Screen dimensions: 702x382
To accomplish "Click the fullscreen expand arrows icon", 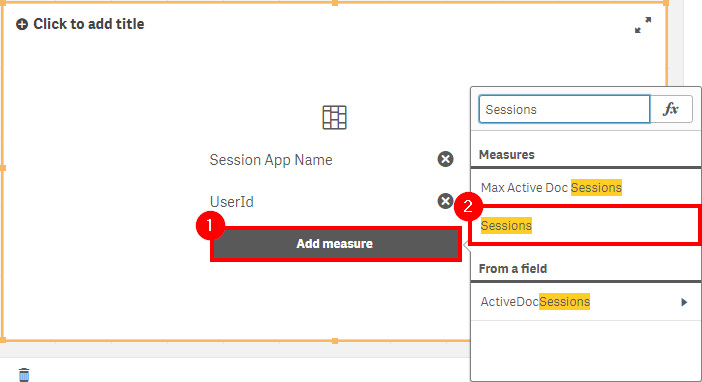I will tap(643, 25).
